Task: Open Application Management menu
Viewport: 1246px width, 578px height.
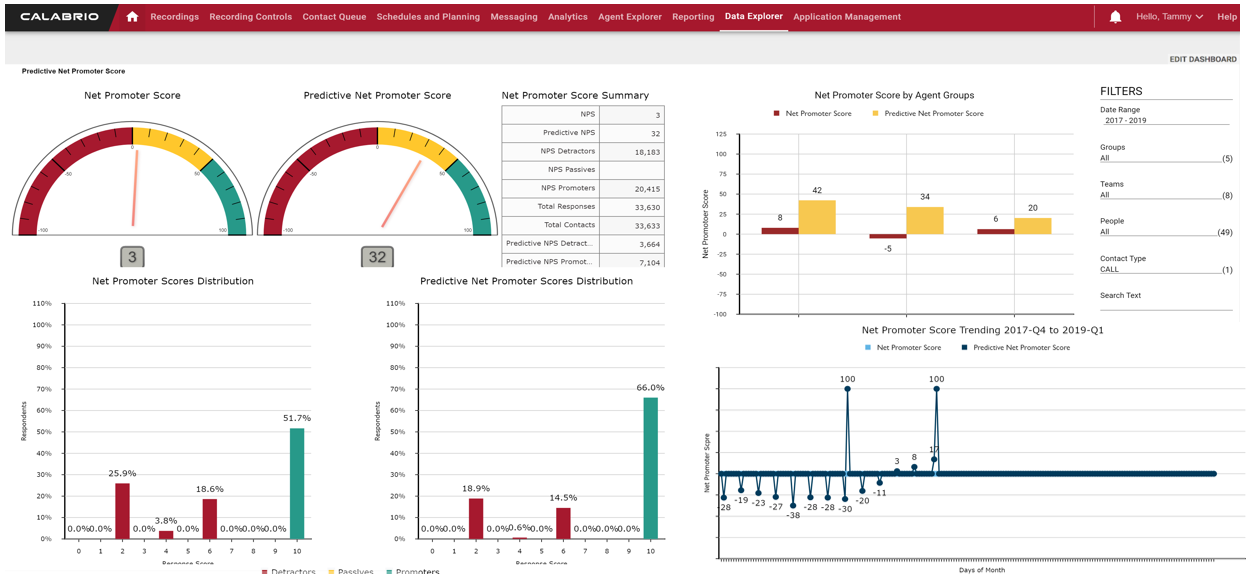Action: 846,17
